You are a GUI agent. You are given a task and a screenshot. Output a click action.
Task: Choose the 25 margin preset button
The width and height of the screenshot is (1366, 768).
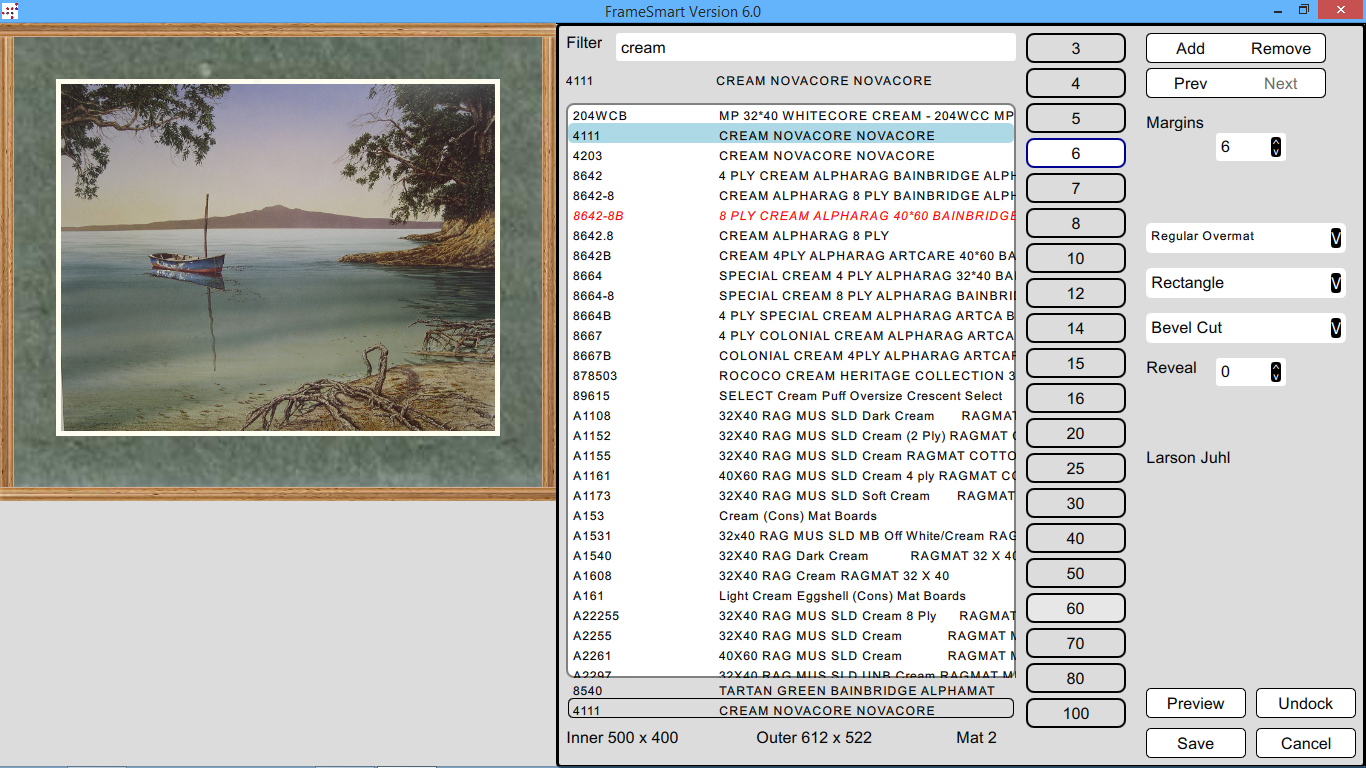(1075, 468)
